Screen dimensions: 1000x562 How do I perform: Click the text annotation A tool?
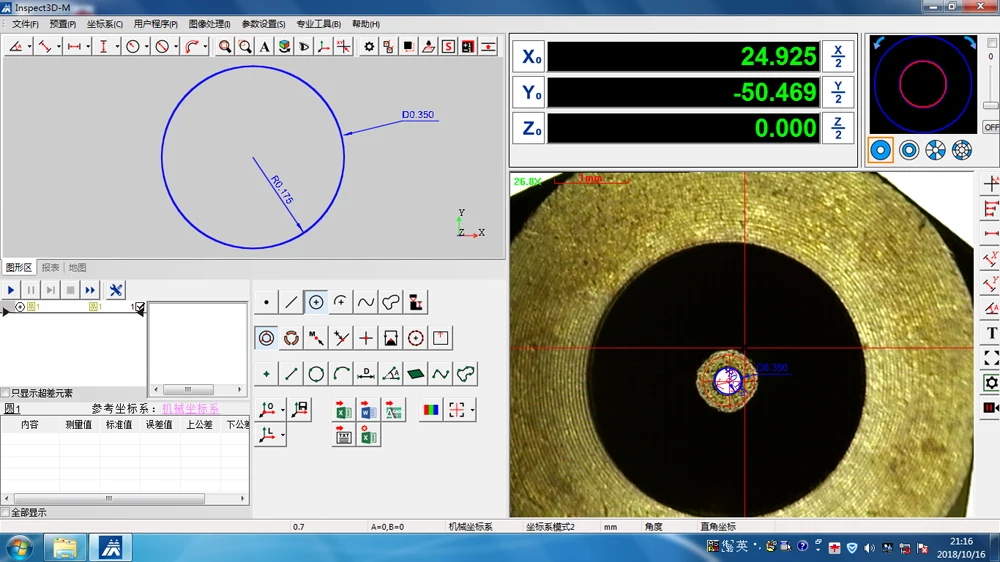264,47
